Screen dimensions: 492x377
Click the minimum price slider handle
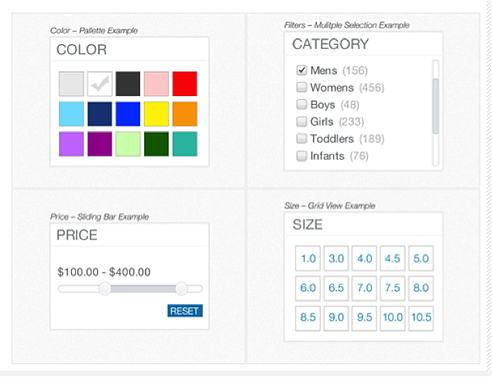click(x=105, y=289)
